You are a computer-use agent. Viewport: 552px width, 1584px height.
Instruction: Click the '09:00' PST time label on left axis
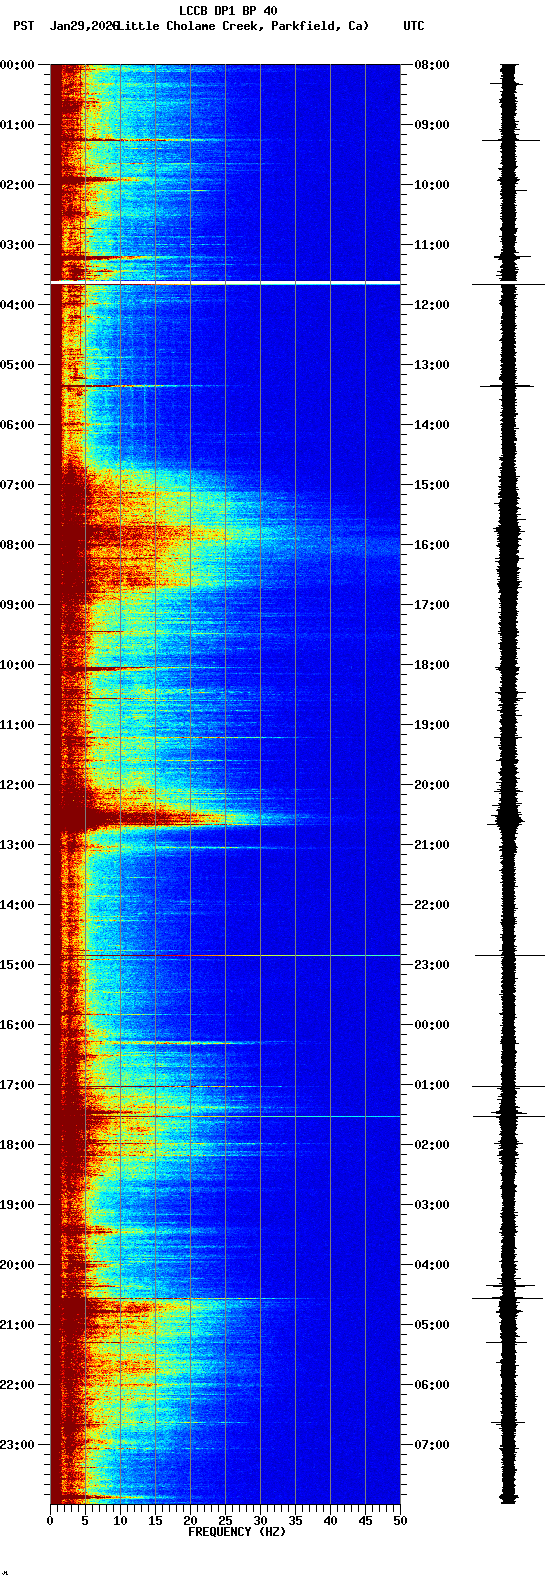click(x=17, y=605)
